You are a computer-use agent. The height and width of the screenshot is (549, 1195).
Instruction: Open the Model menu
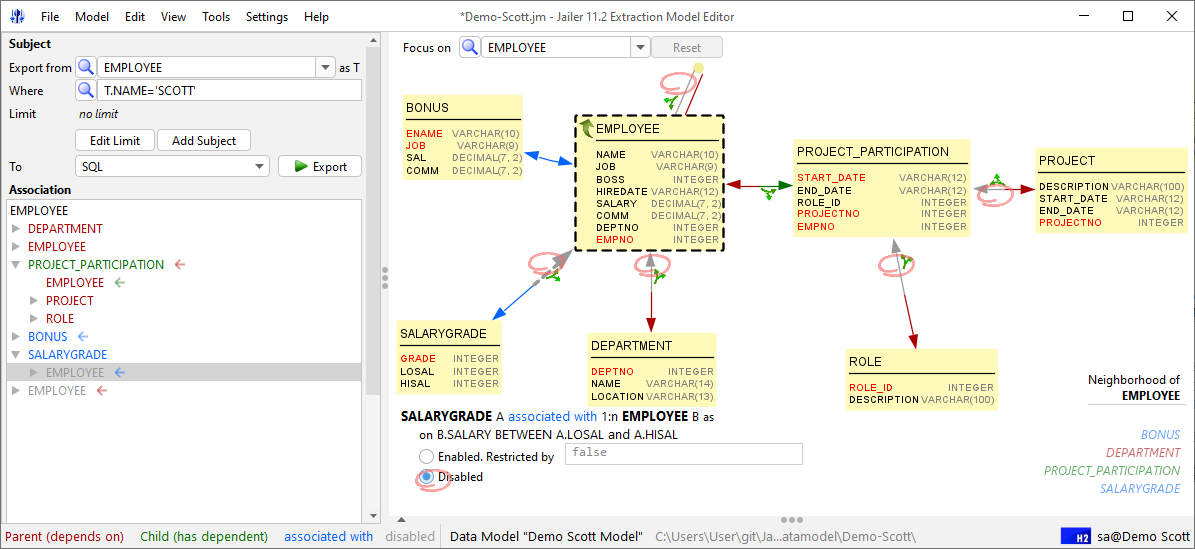[92, 16]
